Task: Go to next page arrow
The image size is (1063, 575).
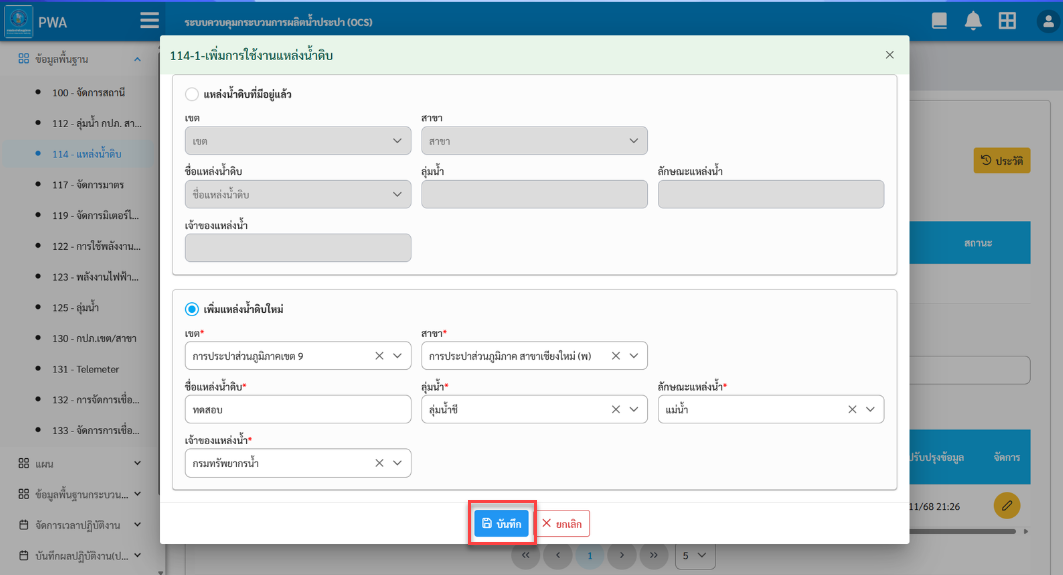Action: pyautogui.click(x=622, y=555)
